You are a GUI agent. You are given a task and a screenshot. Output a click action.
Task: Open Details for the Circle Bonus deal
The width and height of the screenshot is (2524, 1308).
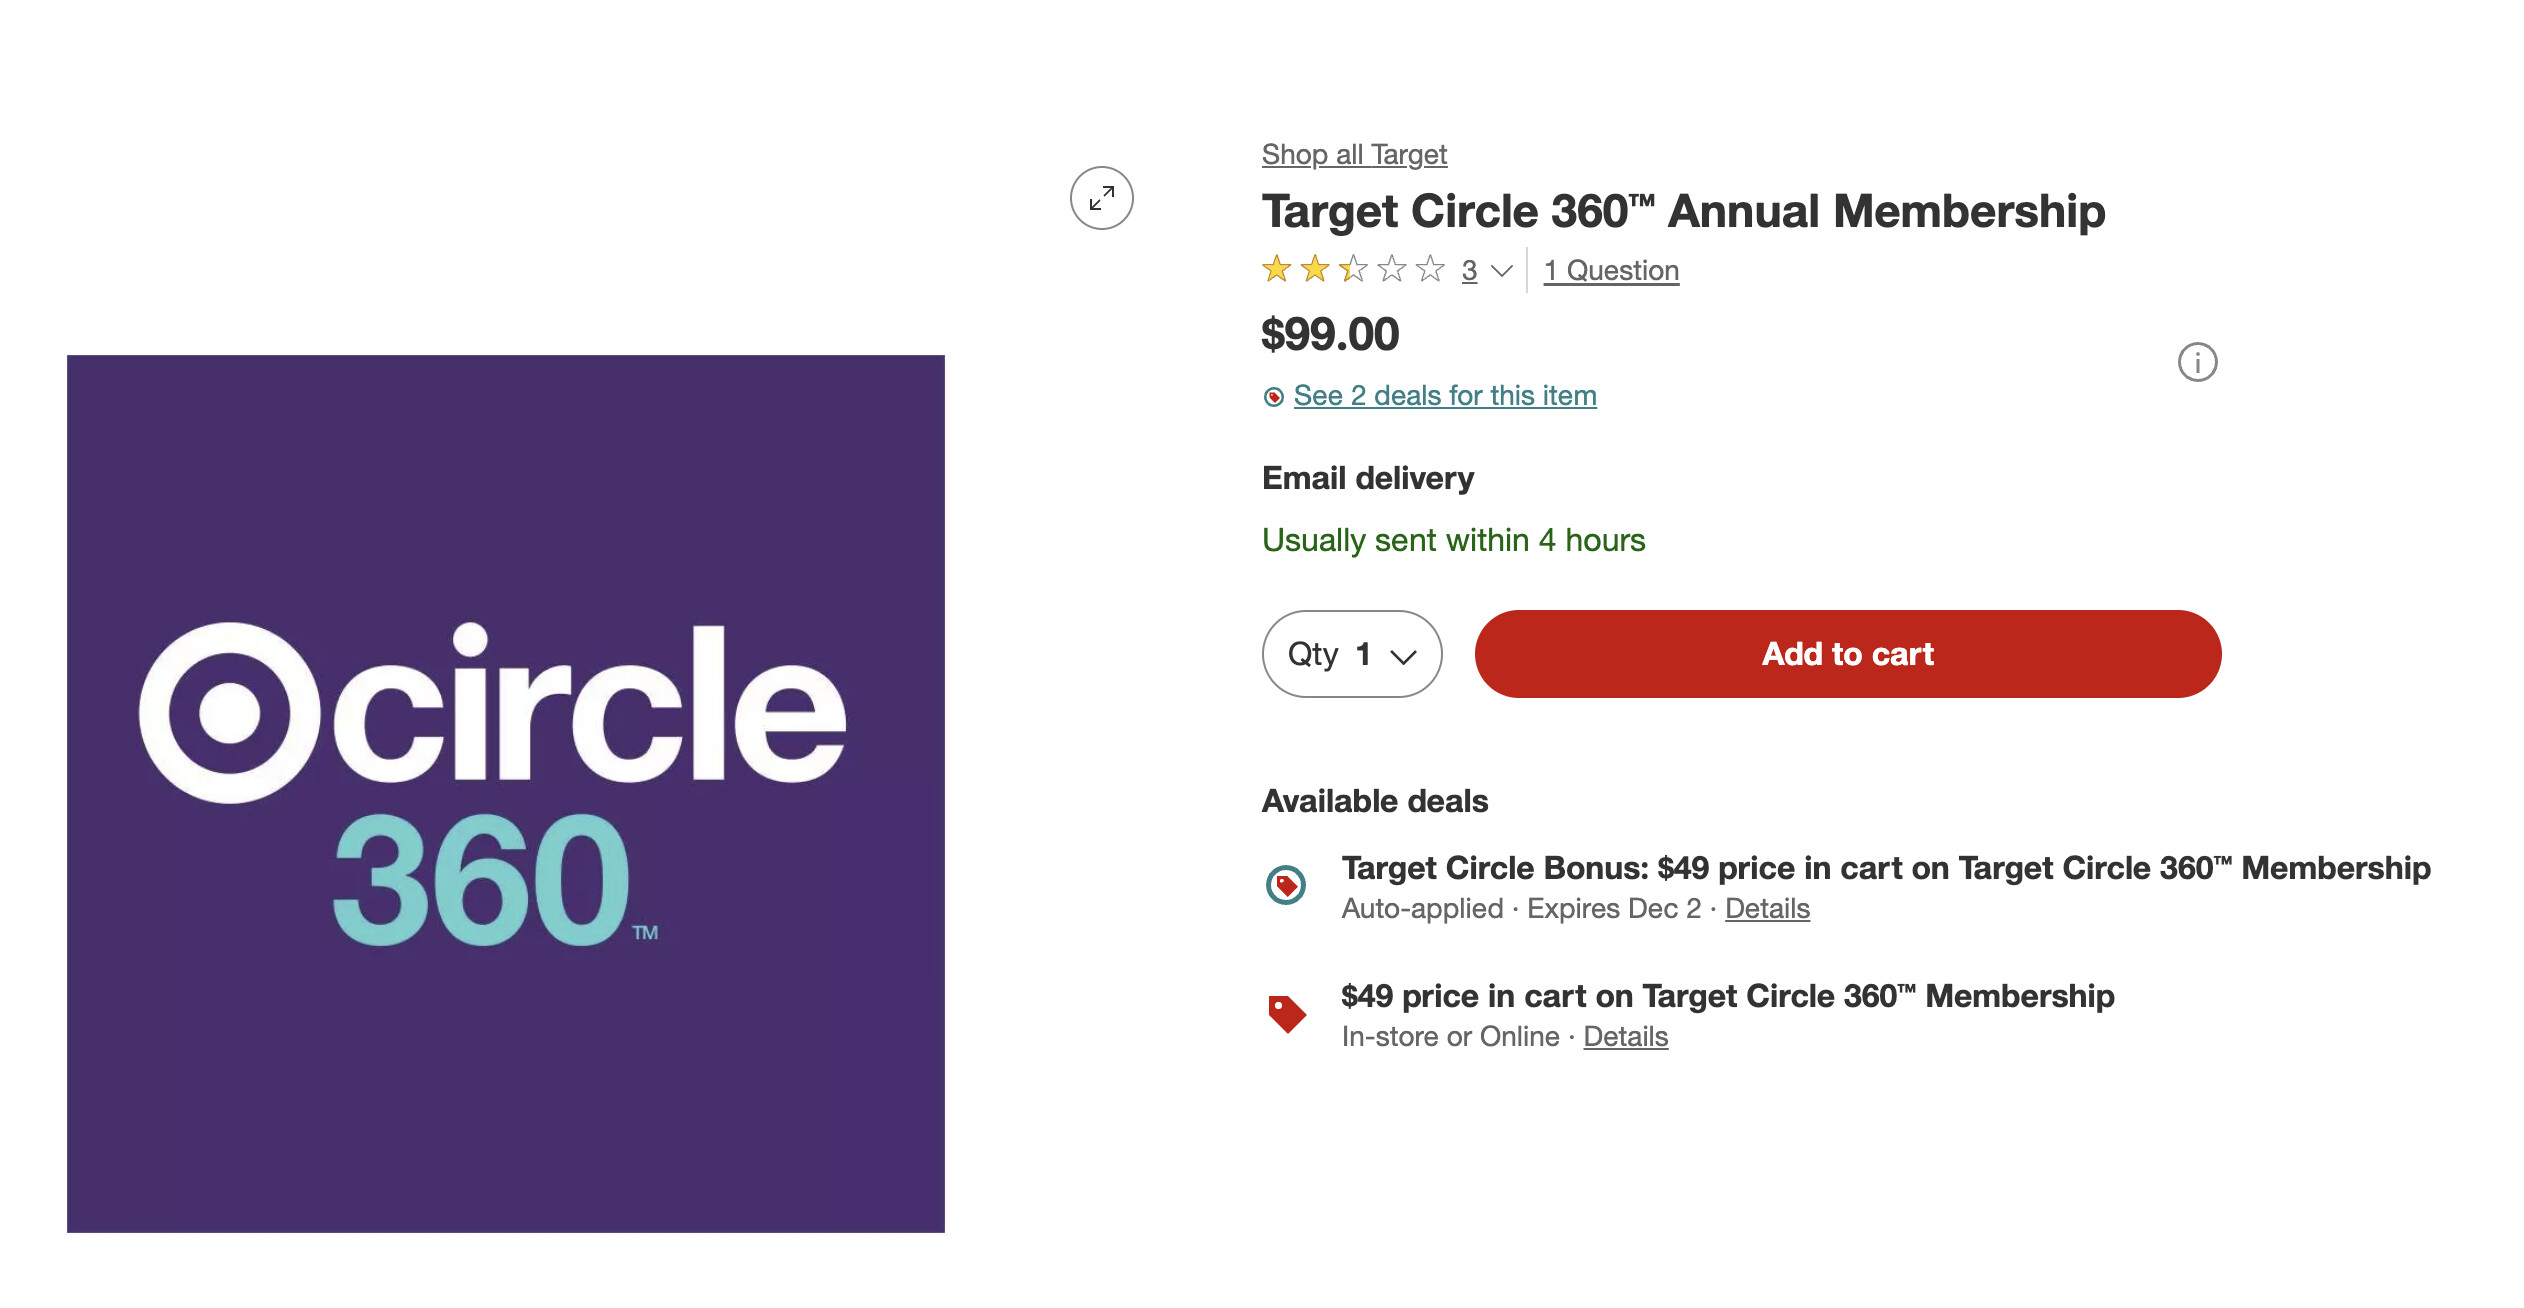point(1767,909)
